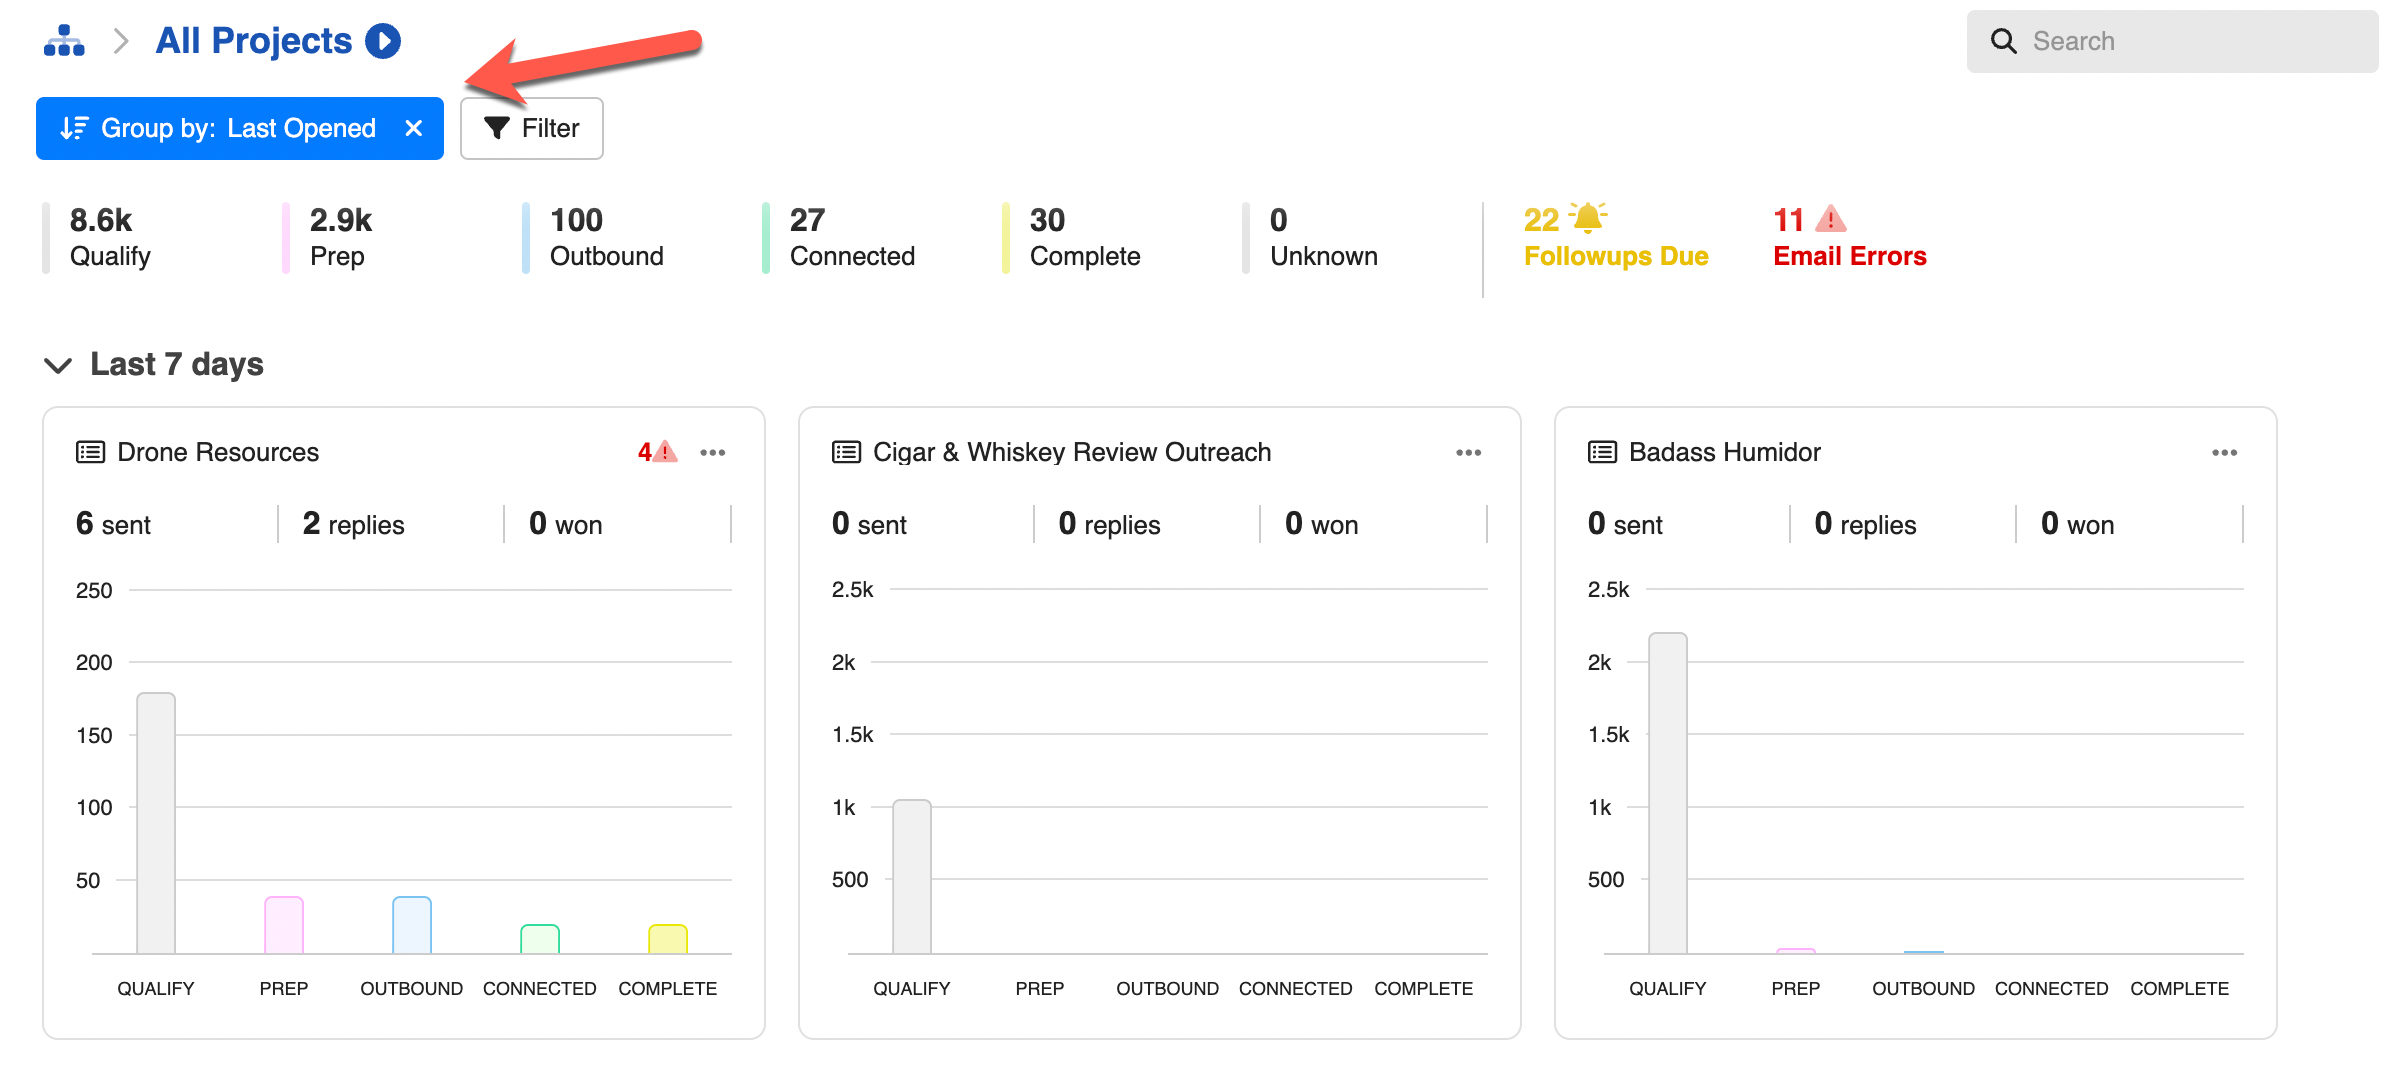This screenshot has height=1070, width=2390.
Task: Open Badass Humidor three-dot menu
Action: click(x=2224, y=453)
